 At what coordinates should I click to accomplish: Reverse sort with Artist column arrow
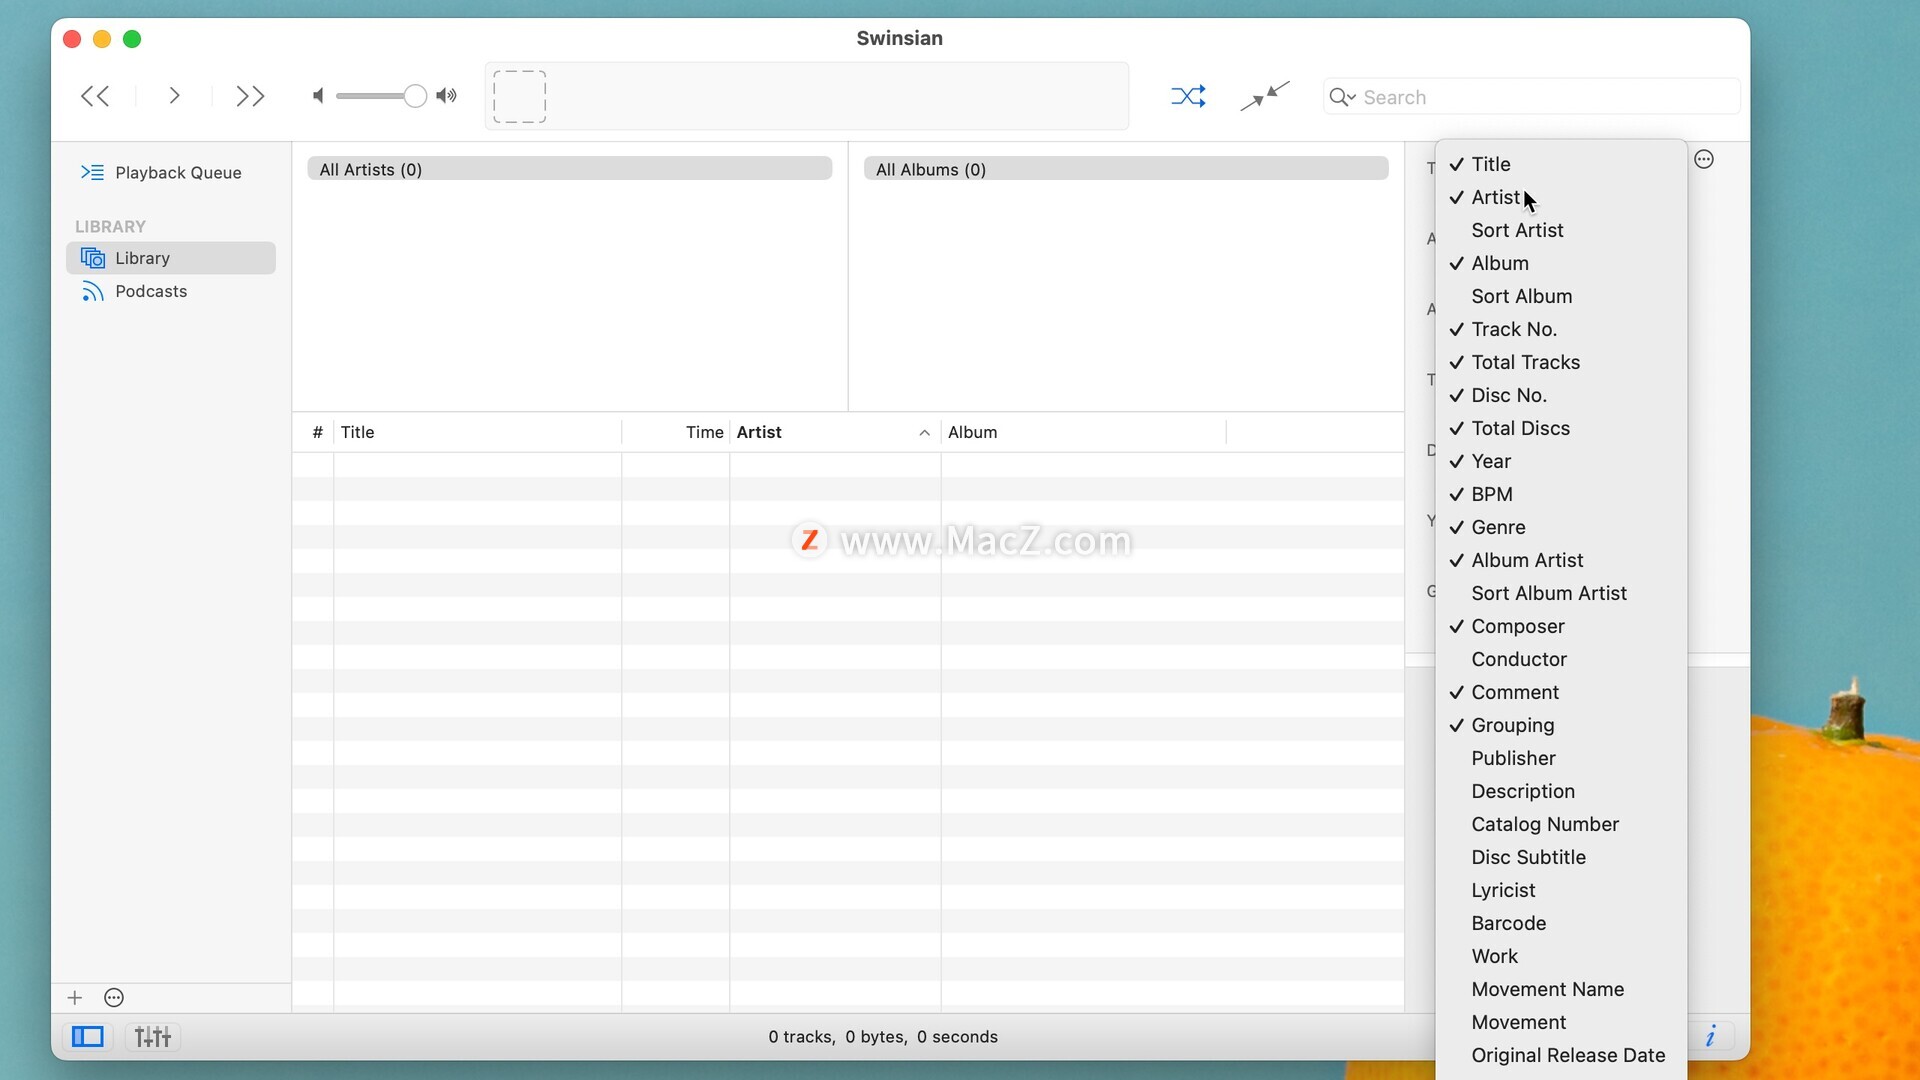[924, 433]
